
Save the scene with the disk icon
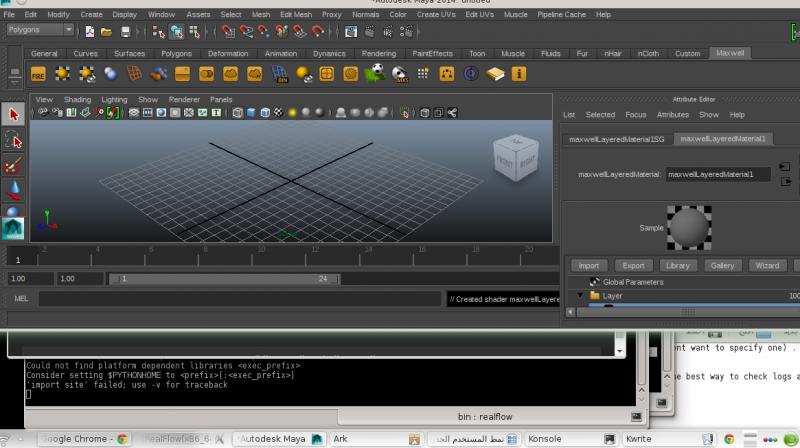coord(125,32)
